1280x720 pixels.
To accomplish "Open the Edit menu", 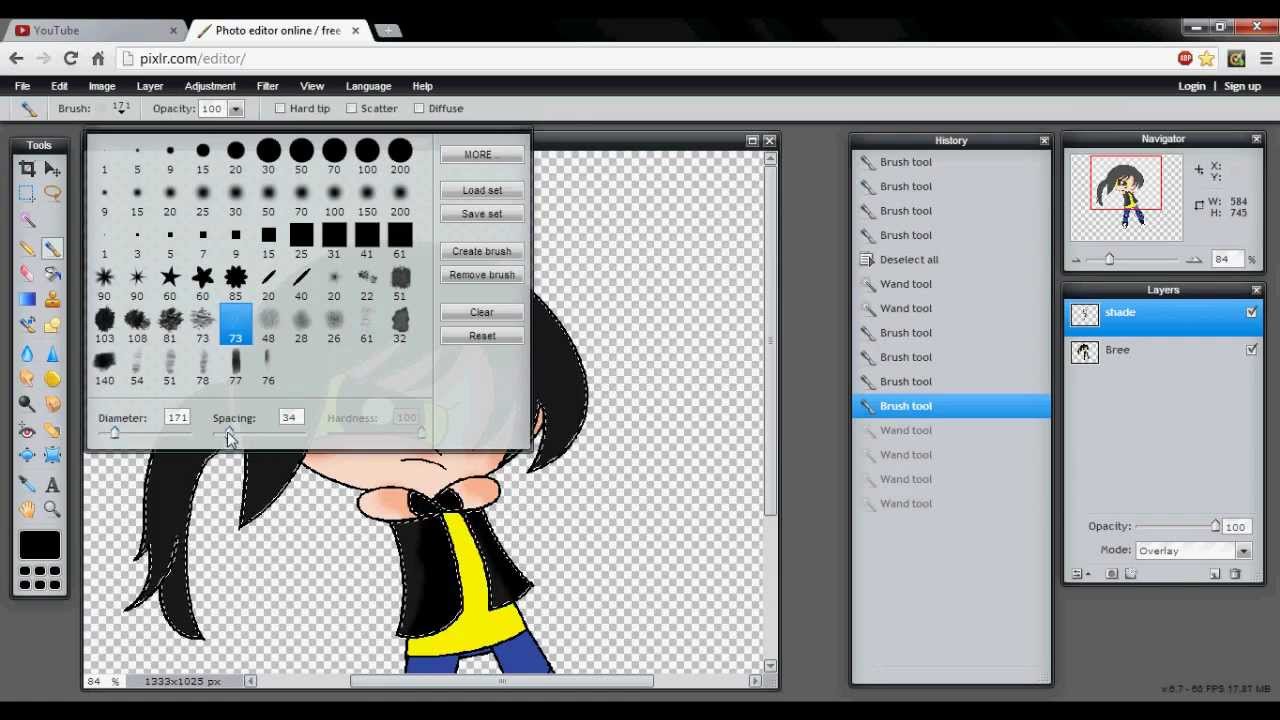I will click(59, 86).
